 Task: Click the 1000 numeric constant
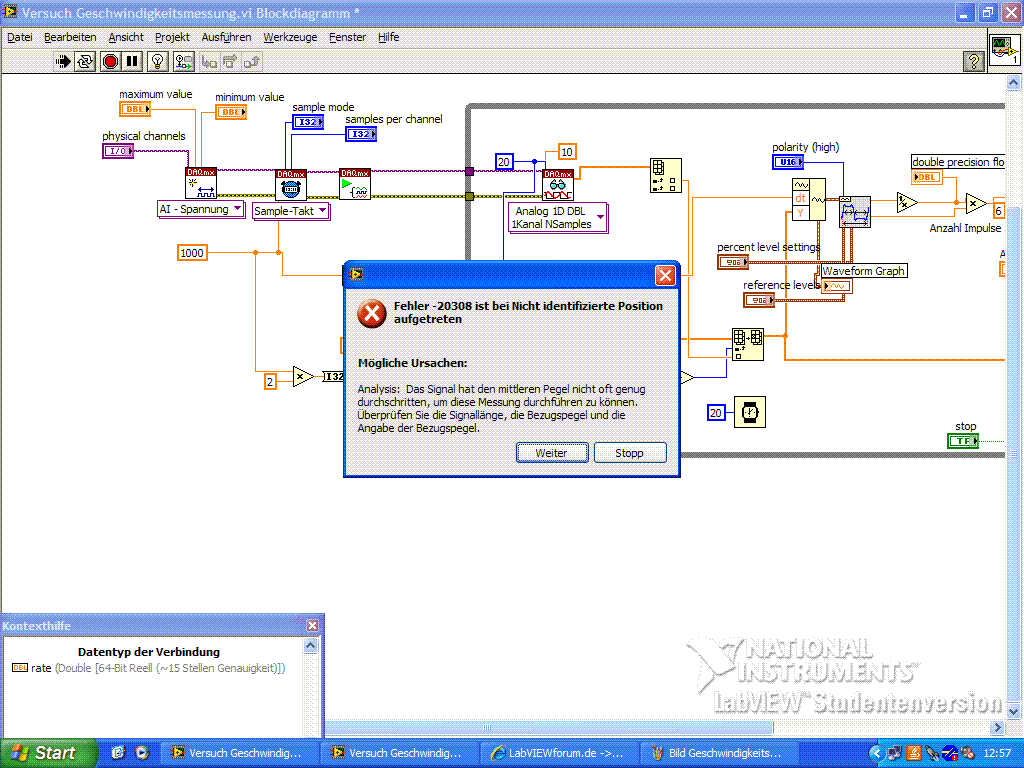pyautogui.click(x=192, y=253)
